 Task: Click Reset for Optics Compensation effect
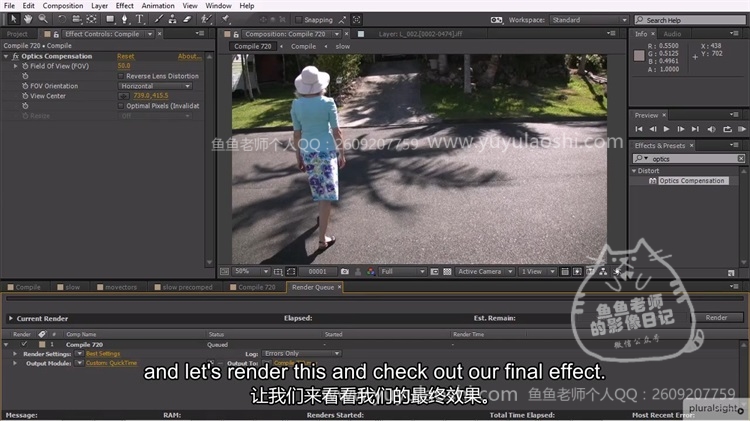point(126,56)
